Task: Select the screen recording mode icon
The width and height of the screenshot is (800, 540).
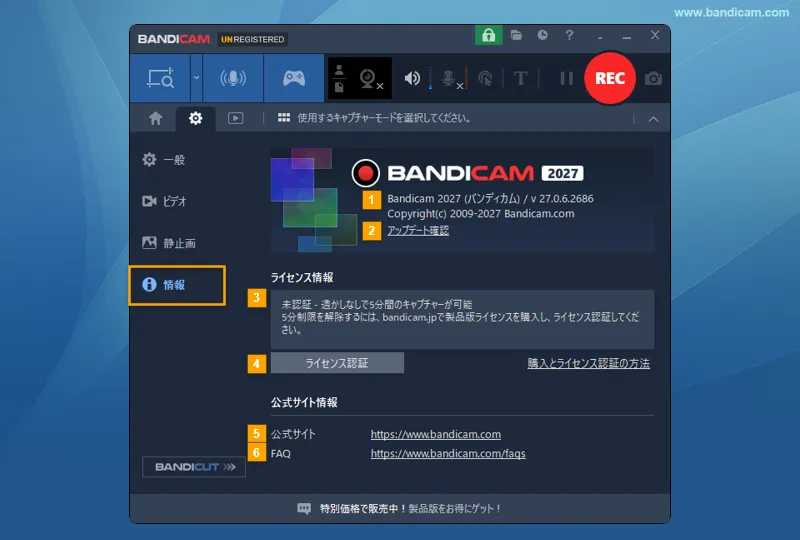Action: click(x=160, y=78)
